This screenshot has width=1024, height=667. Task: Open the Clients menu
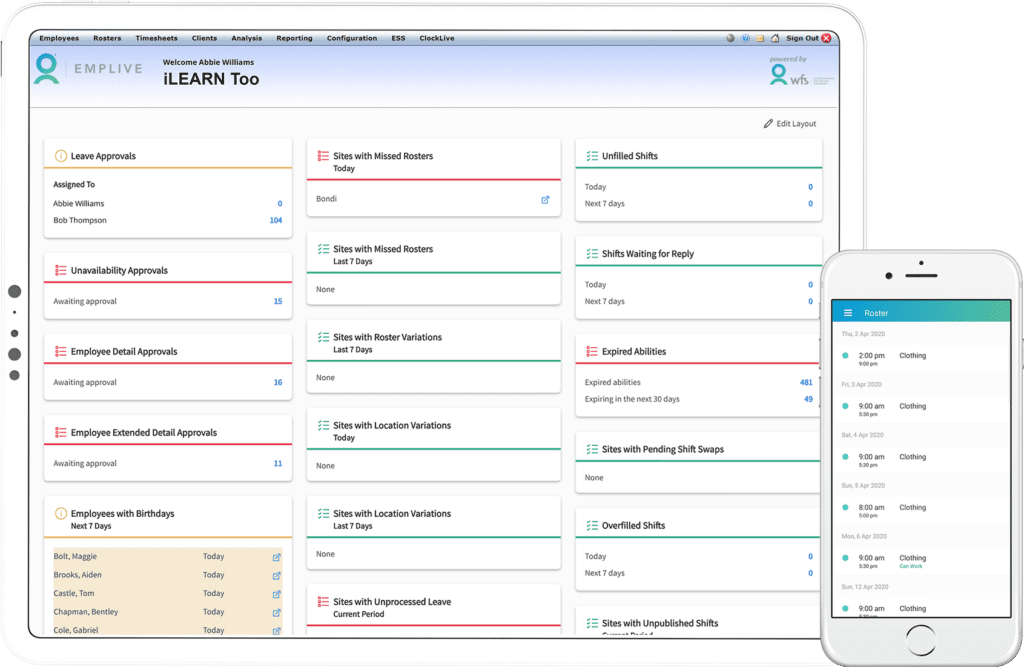[204, 38]
